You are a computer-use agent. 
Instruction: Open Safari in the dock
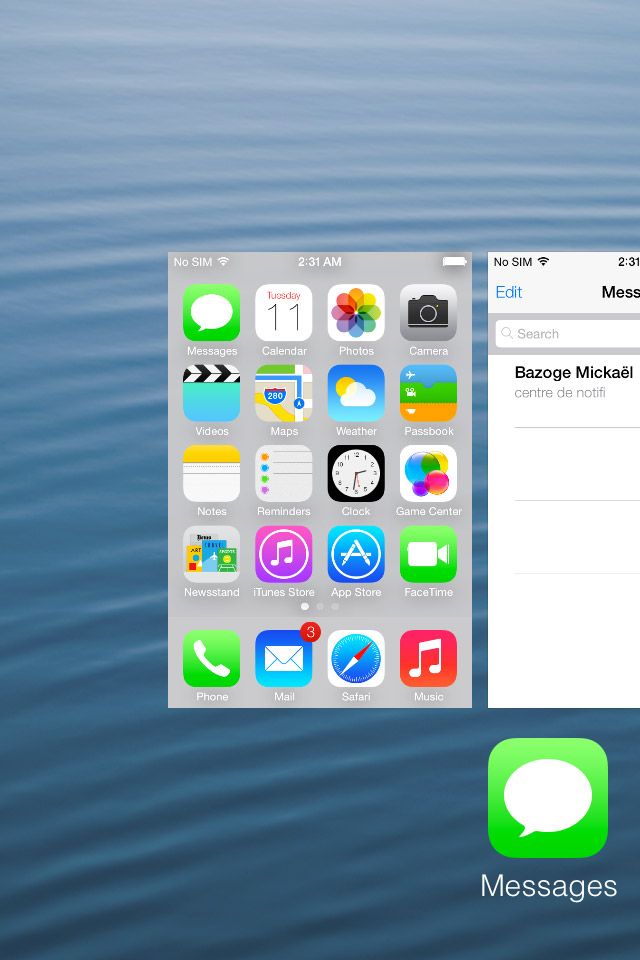(x=356, y=658)
